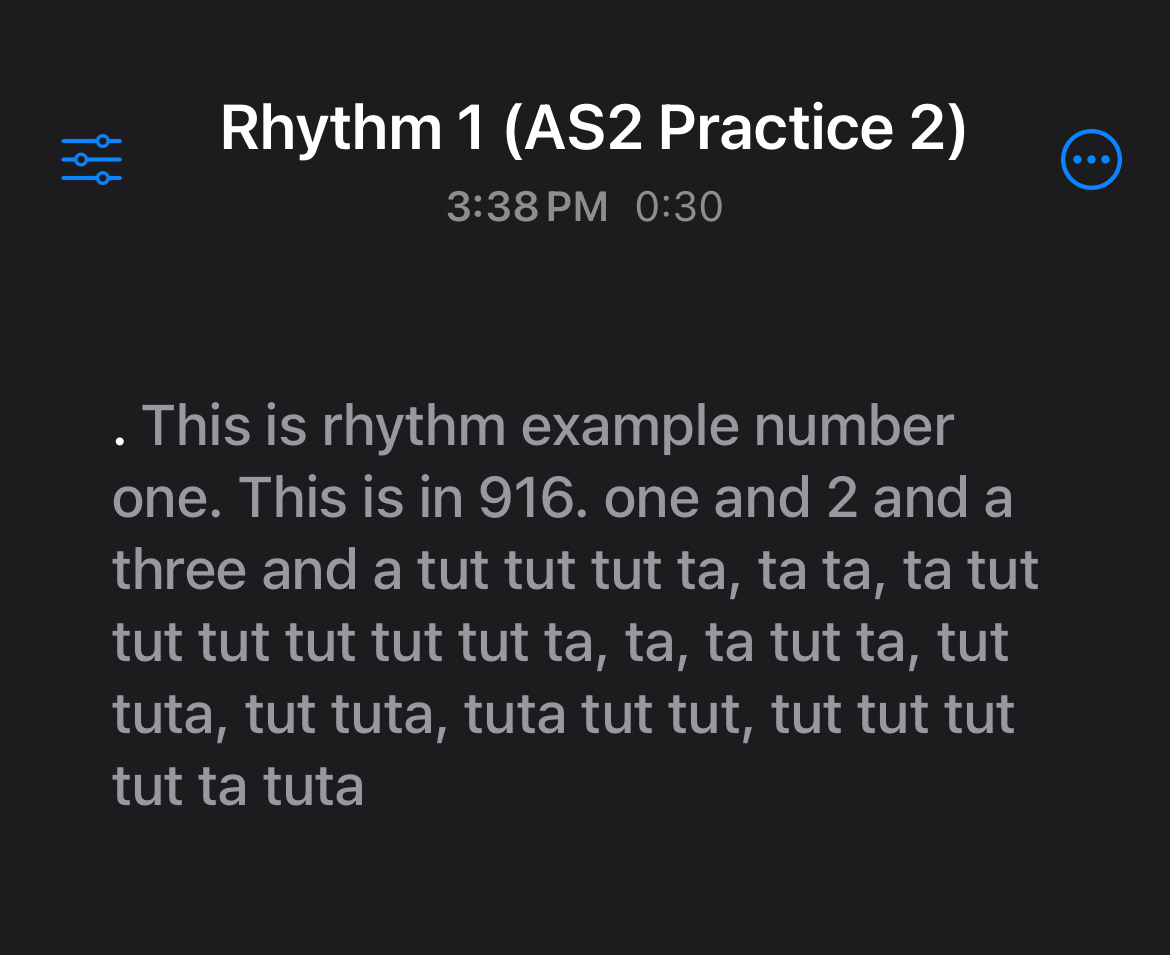Select the word "number" in the transcript
The height and width of the screenshot is (955, 1170).
click(853, 427)
